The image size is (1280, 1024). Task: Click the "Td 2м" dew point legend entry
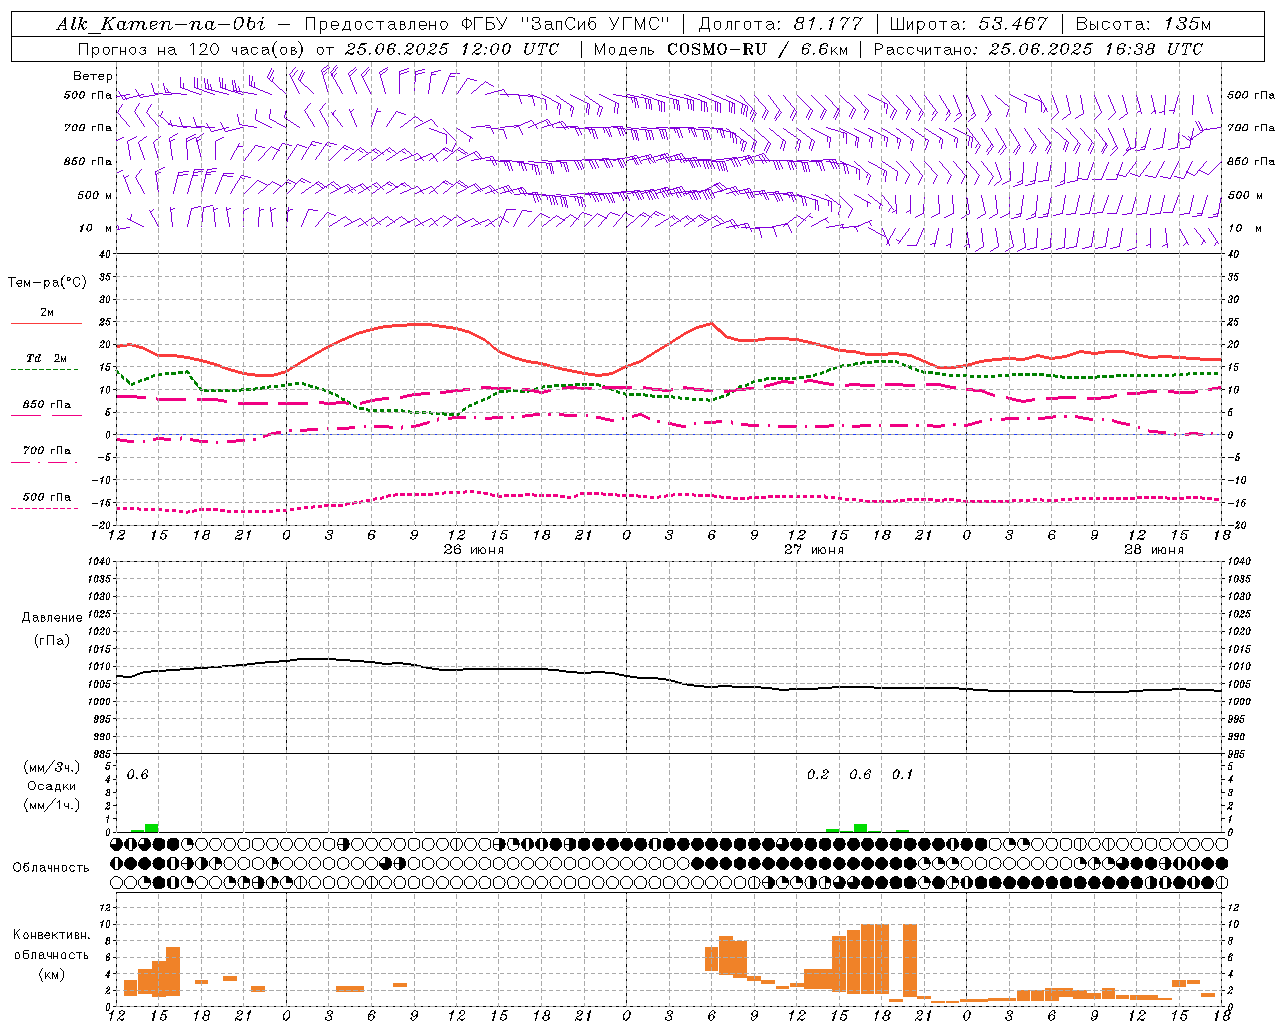[x=47, y=358]
